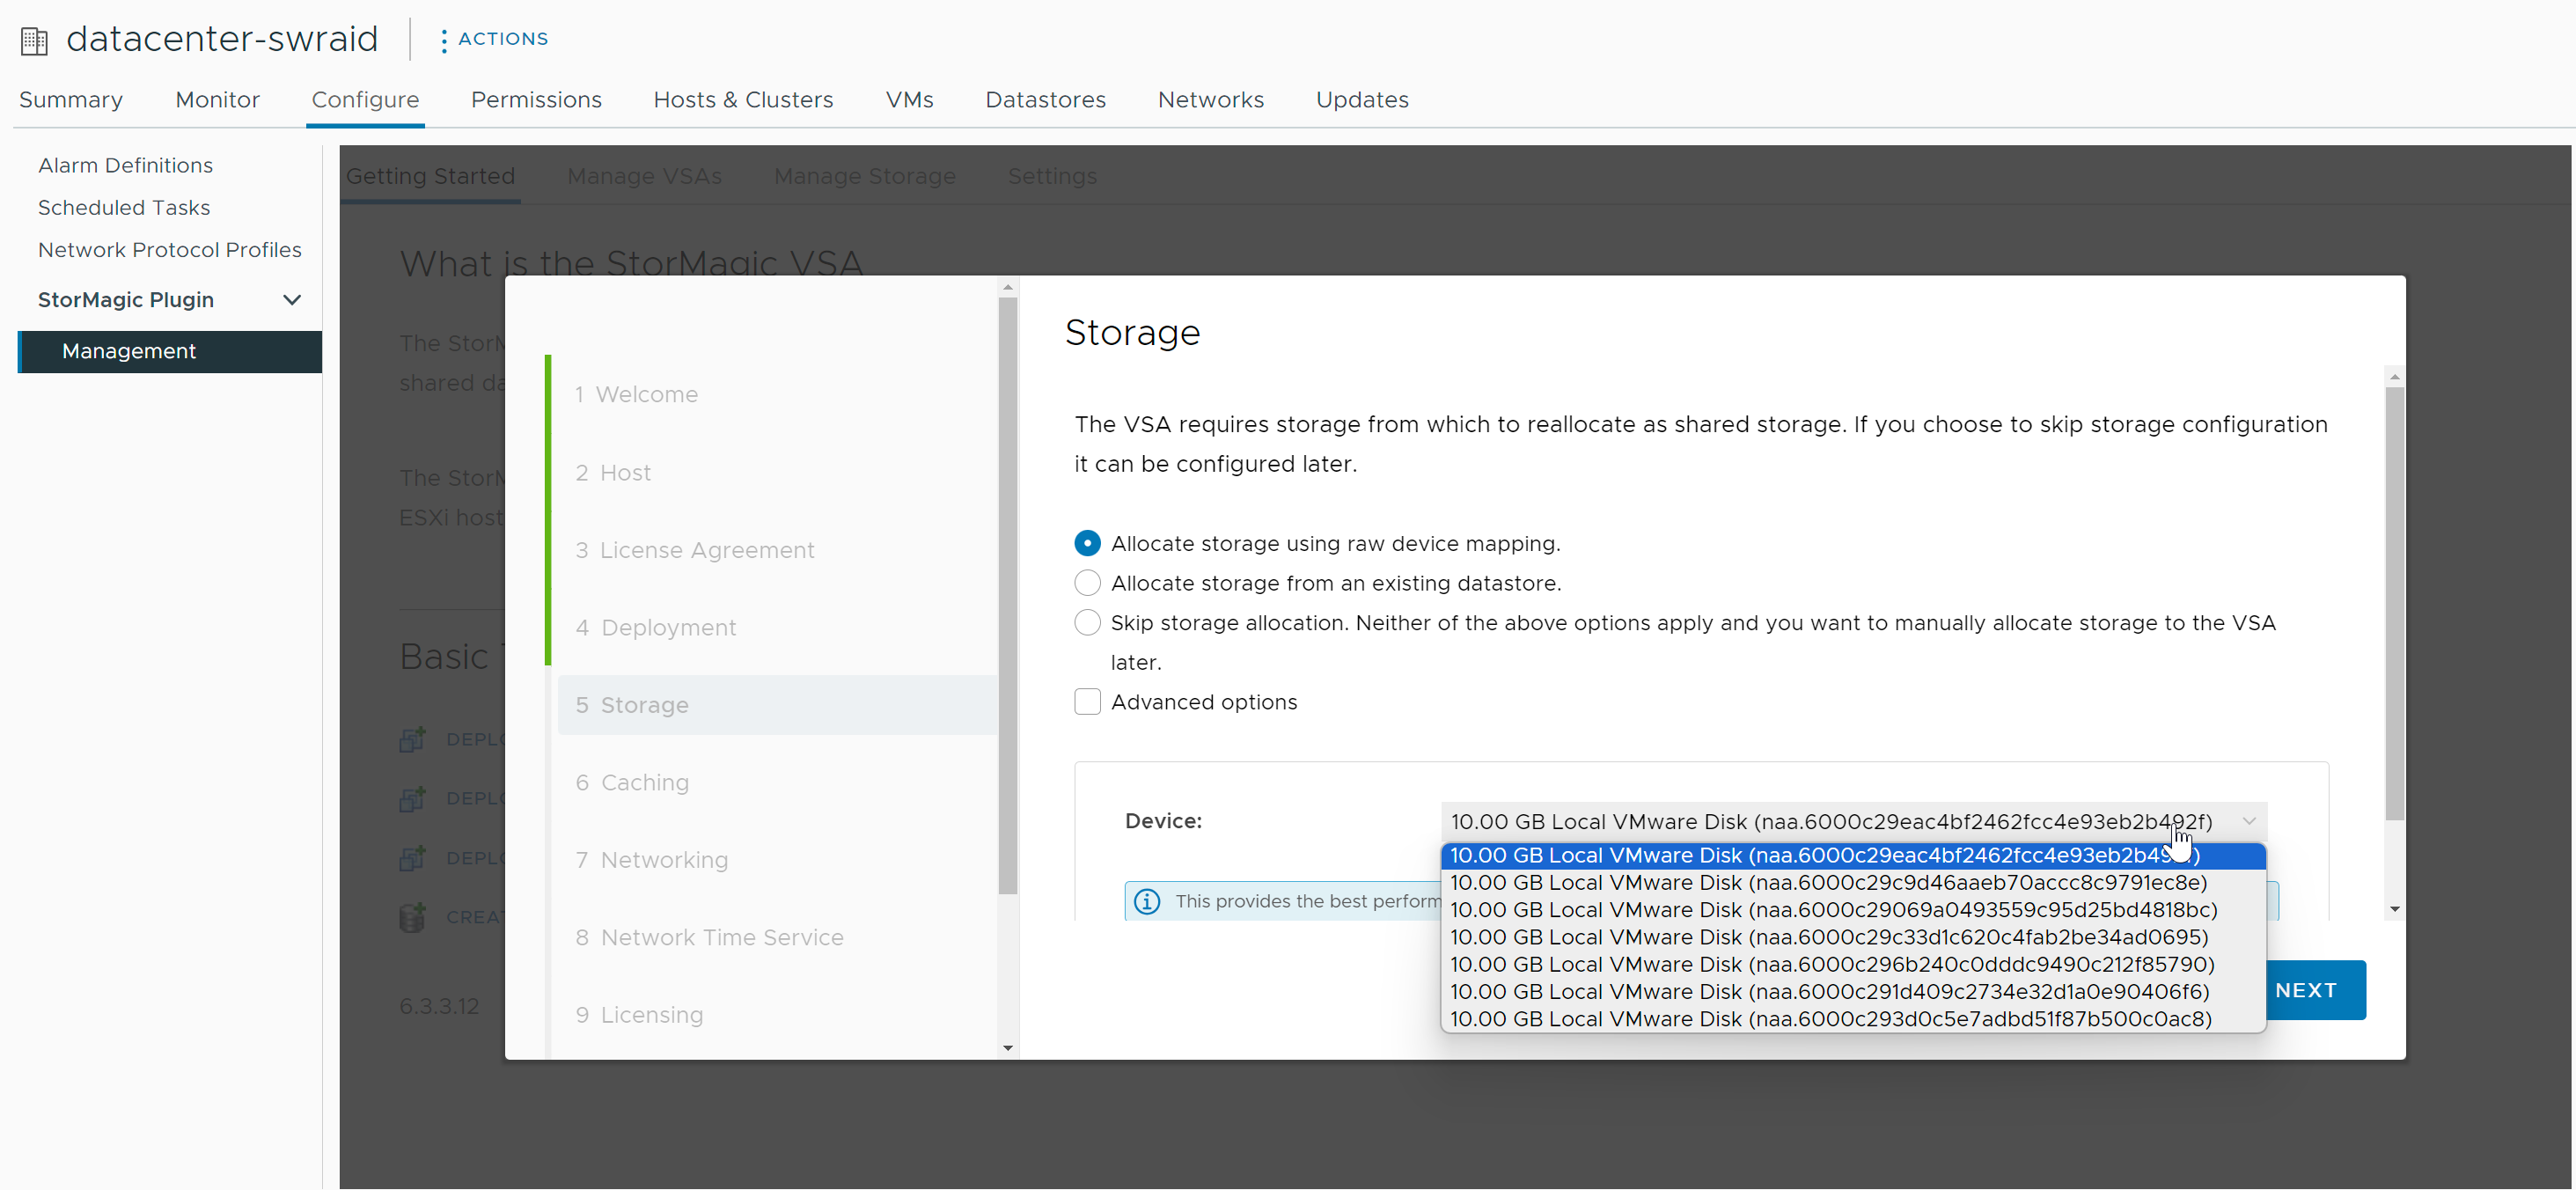Click the Storage content scroll up arrow
The height and width of the screenshot is (1190, 2576).
coord(2394,377)
